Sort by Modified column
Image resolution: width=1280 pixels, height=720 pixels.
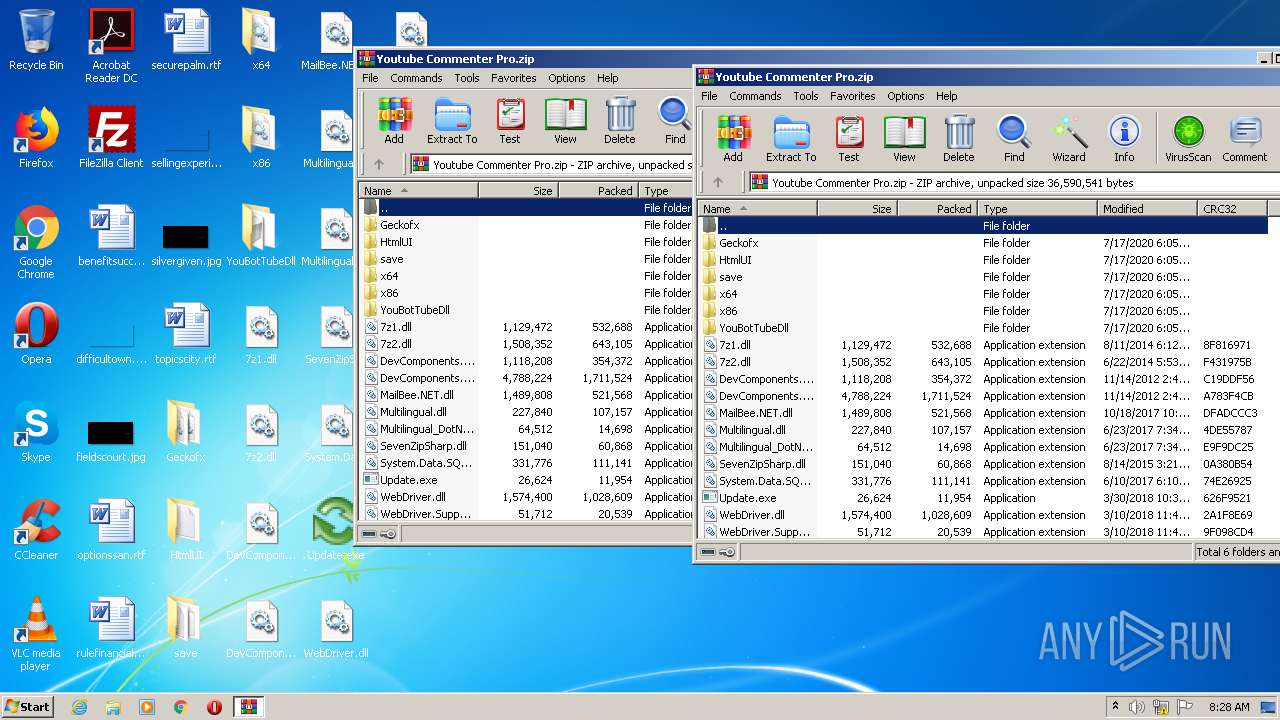point(1148,209)
